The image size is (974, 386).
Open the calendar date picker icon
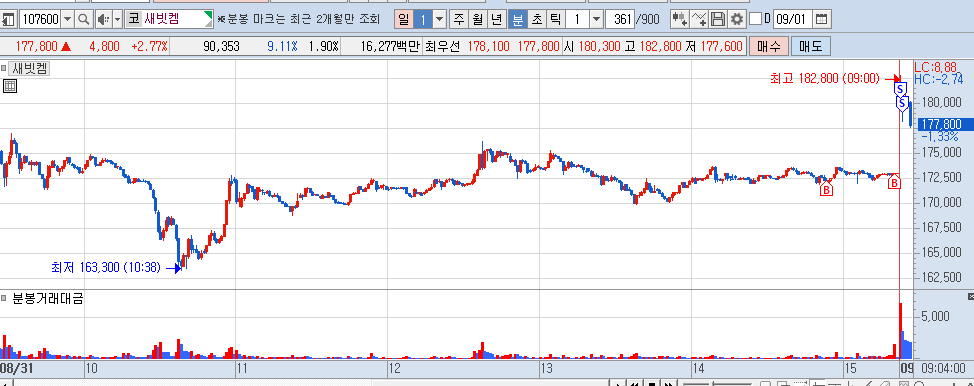click(x=821, y=19)
